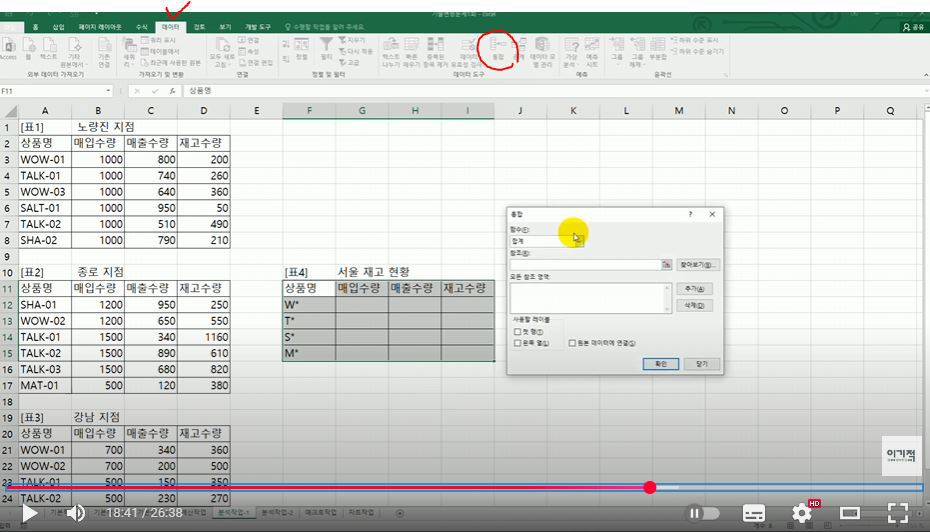Click the select-all corner of the sheet
This screenshot has height=532, width=930.
[x=9, y=111]
